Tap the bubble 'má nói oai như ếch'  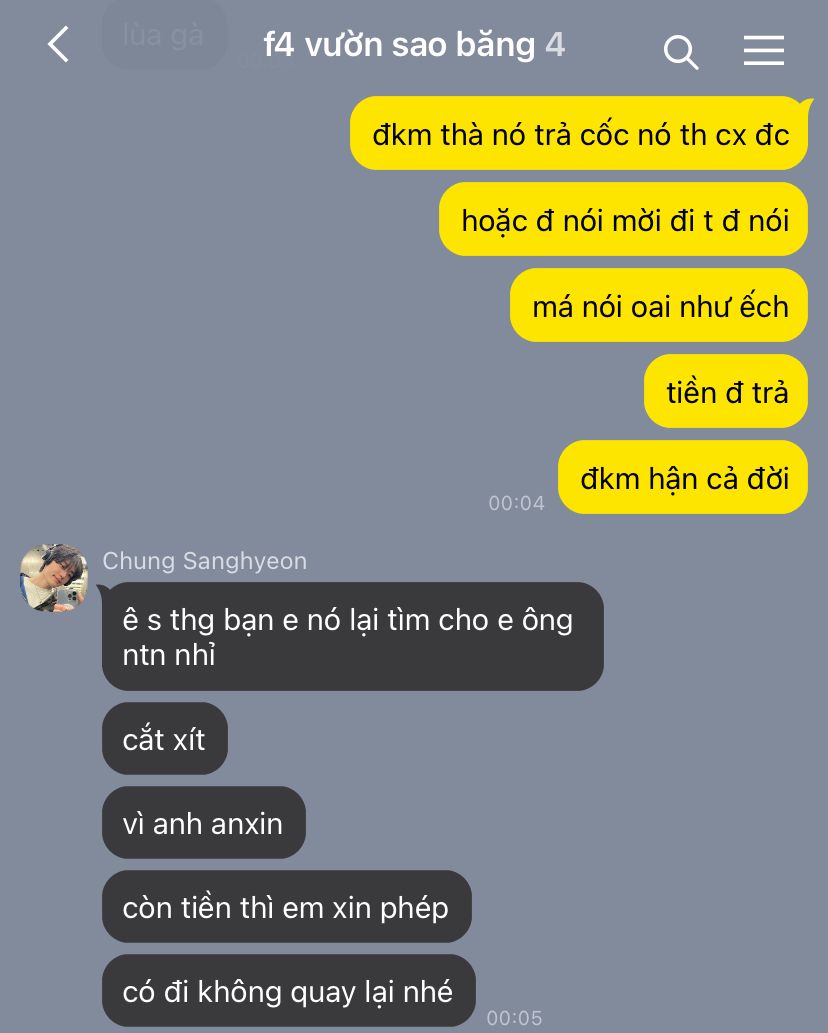point(659,306)
